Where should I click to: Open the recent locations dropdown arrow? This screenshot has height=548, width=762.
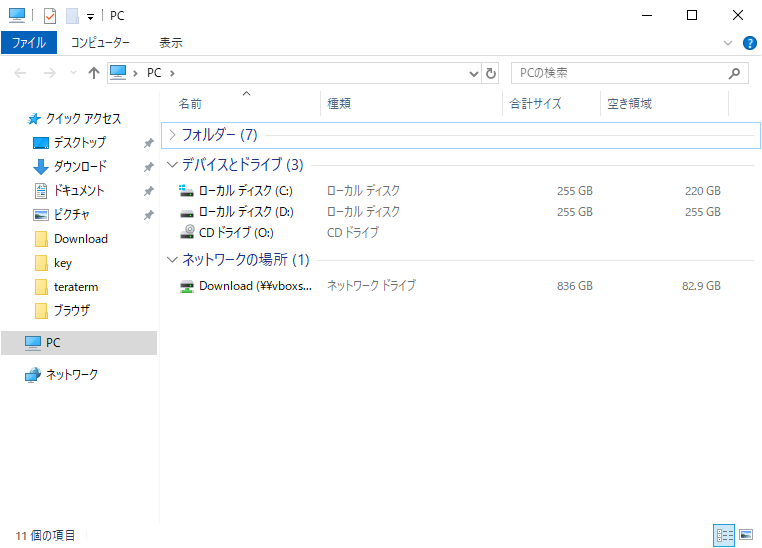[x=73, y=73]
